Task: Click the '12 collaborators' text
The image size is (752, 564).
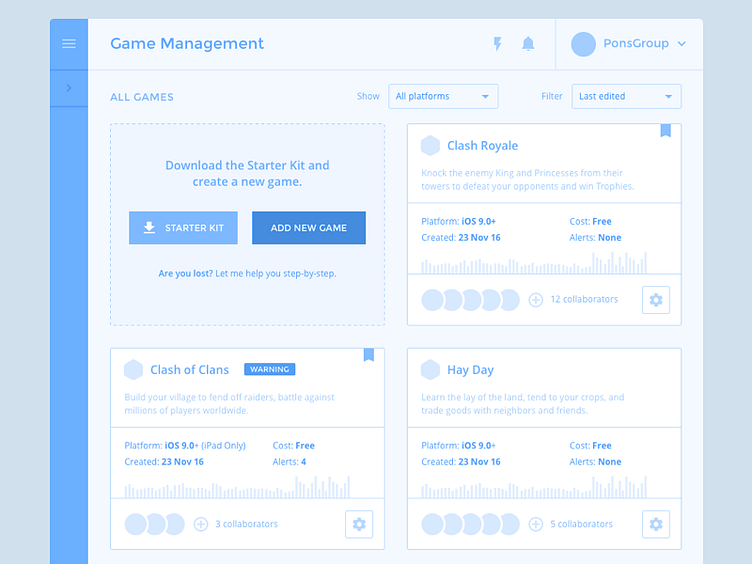Action: pos(584,299)
